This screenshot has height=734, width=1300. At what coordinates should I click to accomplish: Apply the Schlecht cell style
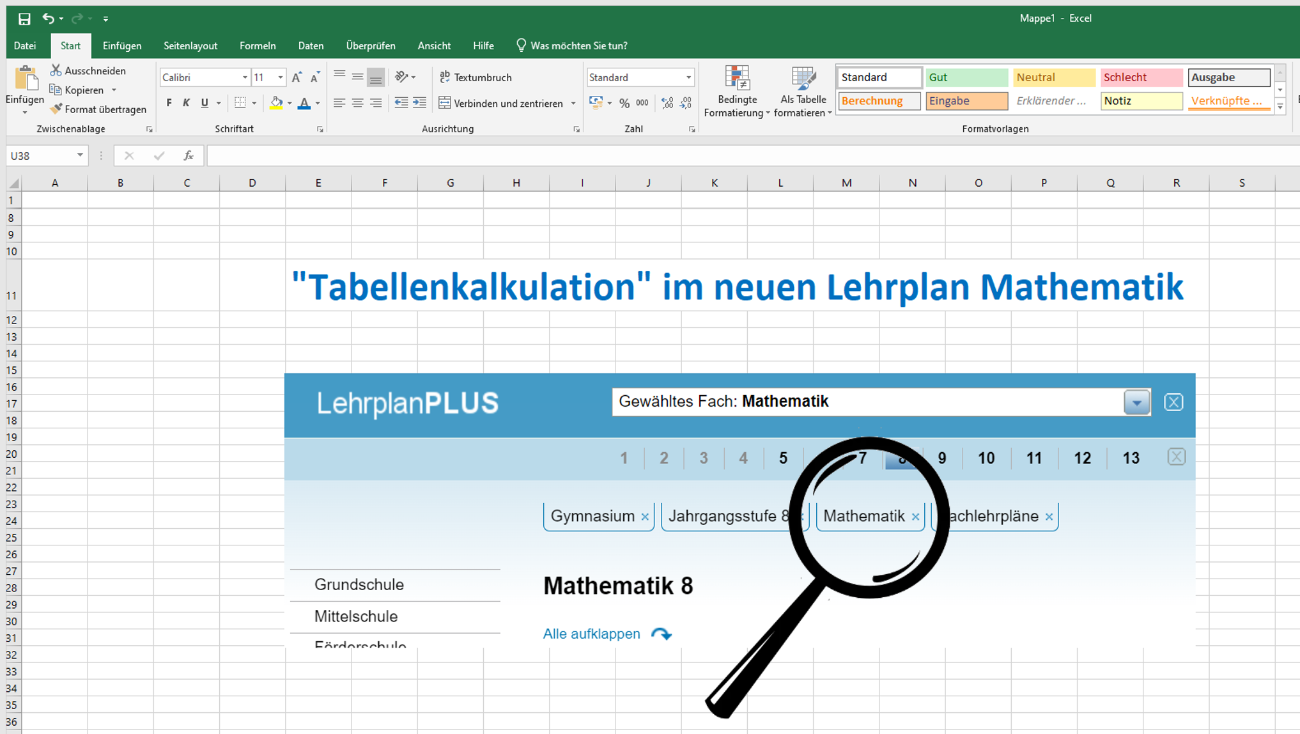click(1142, 77)
